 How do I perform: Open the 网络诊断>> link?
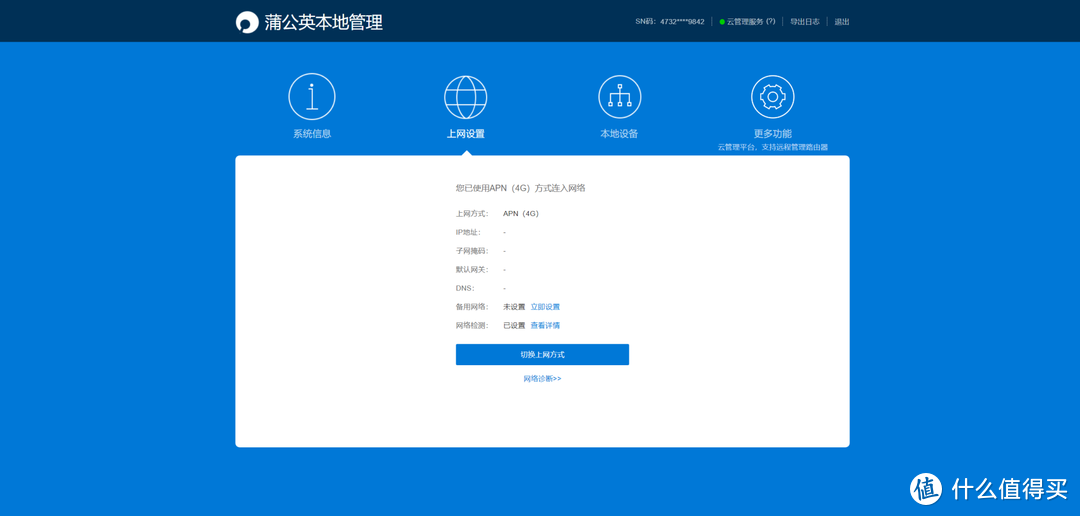click(x=542, y=379)
